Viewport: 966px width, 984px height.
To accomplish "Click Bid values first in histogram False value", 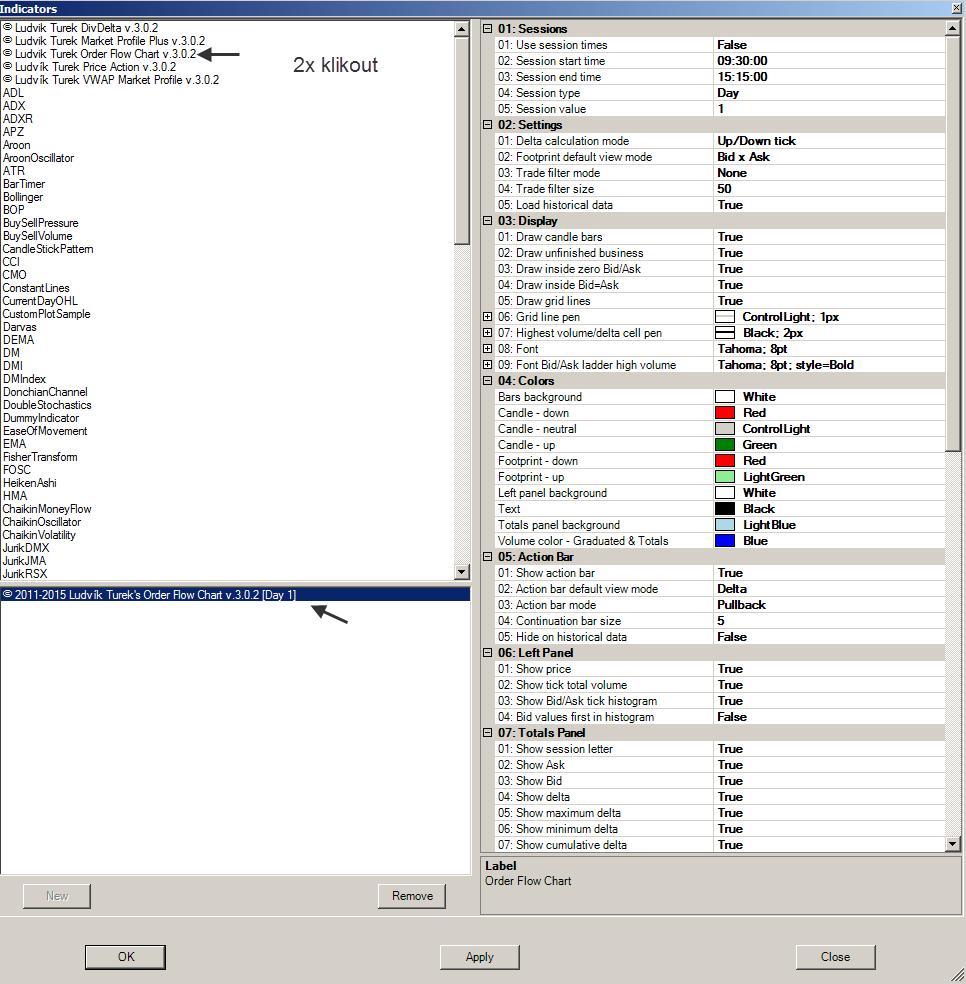I will point(829,717).
